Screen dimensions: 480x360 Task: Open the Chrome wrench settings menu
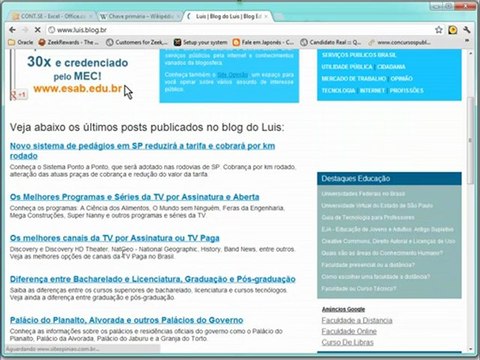click(467, 30)
